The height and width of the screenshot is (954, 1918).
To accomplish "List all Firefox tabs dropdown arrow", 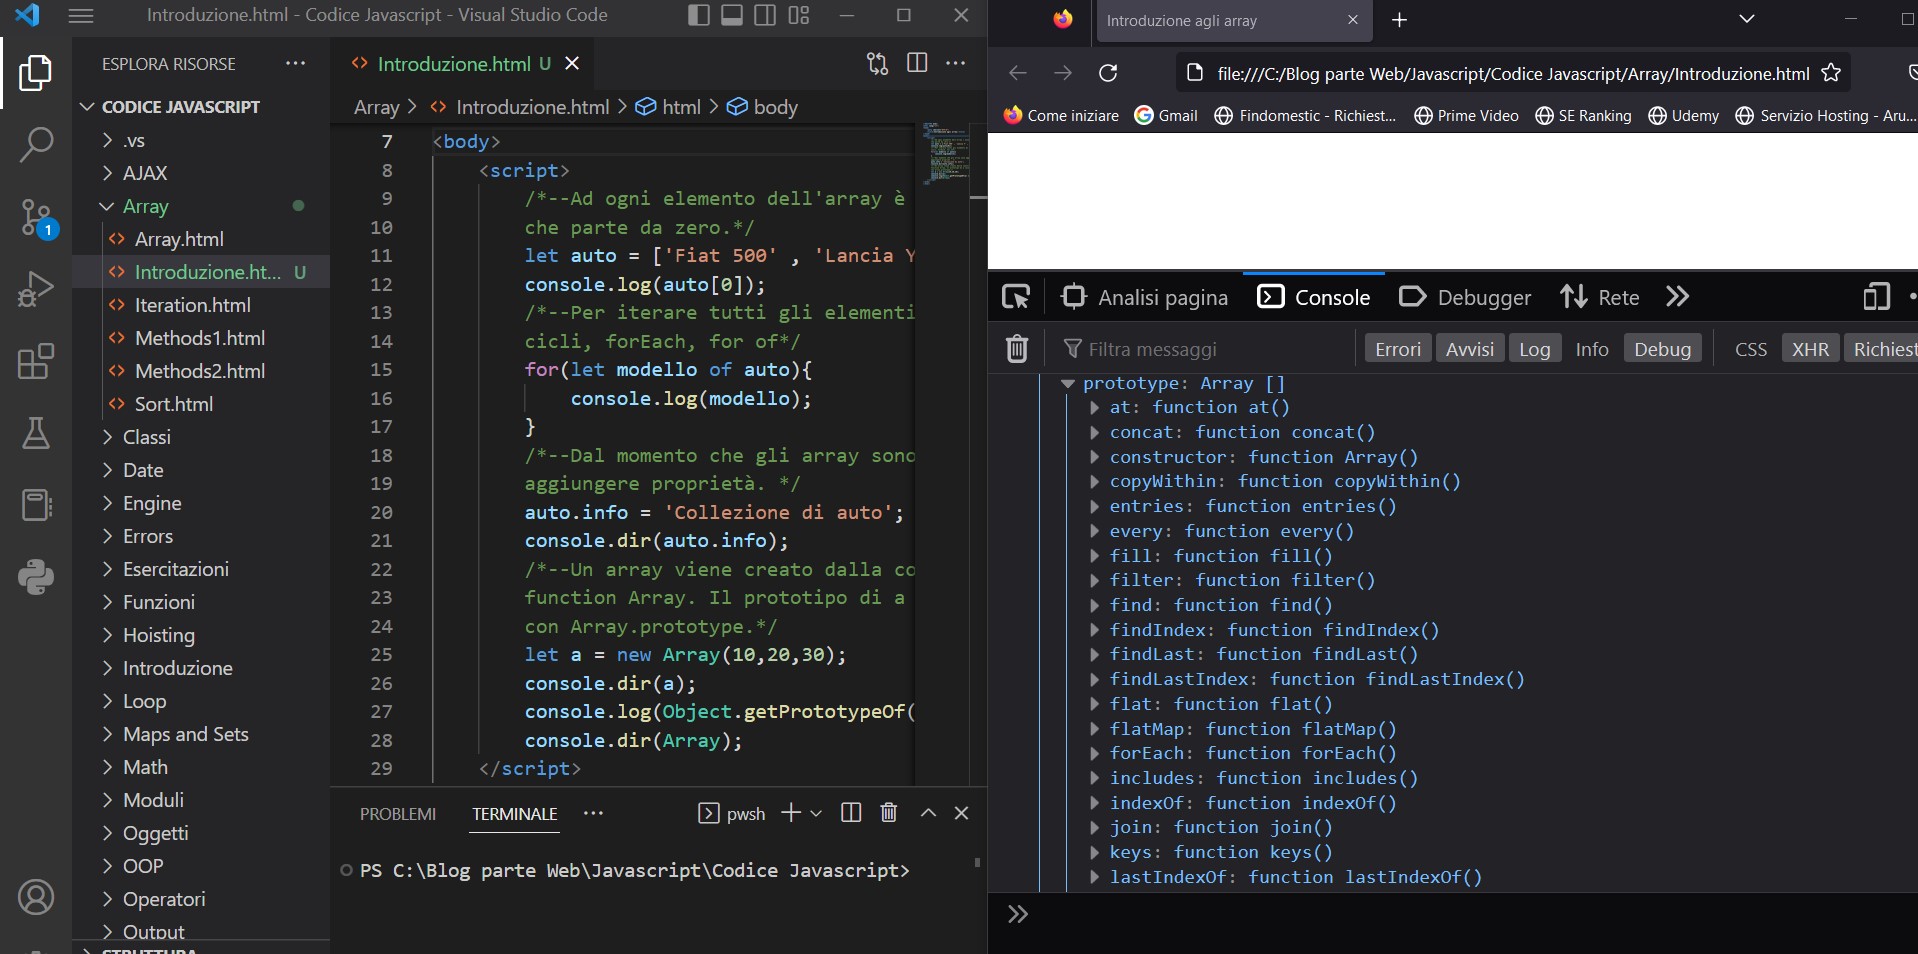I will 1747,19.
